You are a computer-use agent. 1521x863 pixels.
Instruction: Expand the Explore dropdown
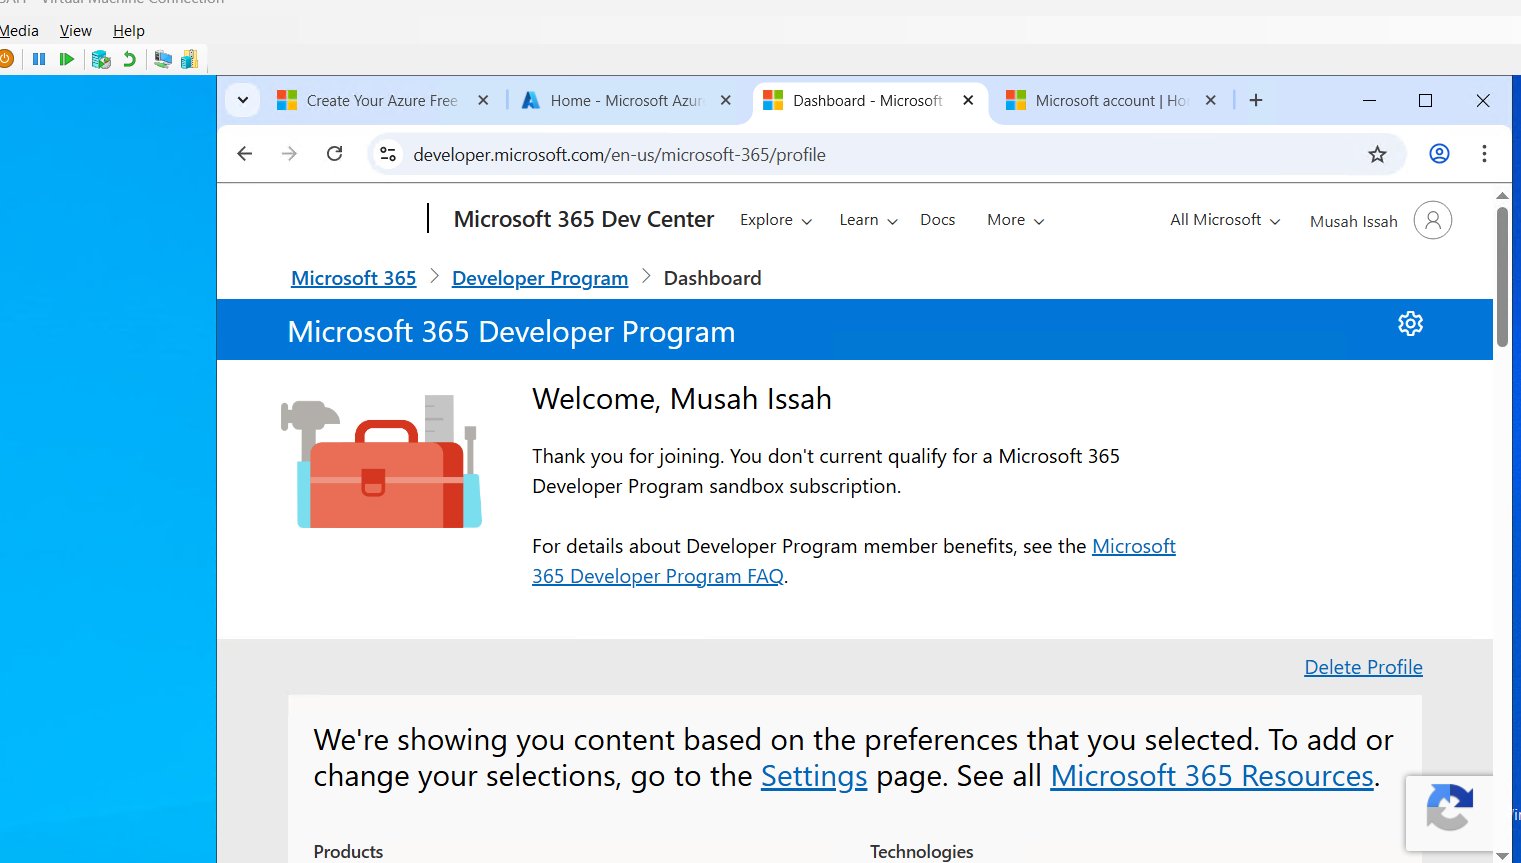(775, 220)
